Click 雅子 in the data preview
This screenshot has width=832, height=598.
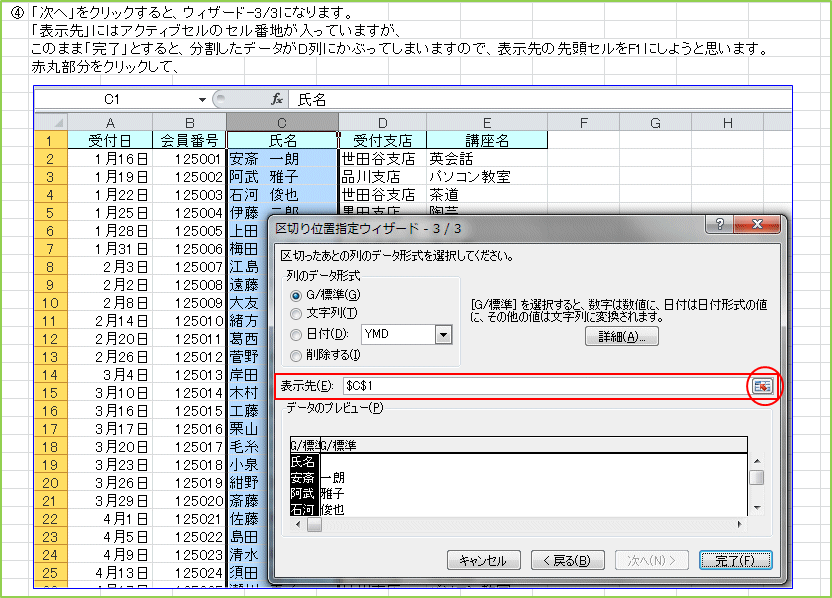pyautogui.click(x=333, y=493)
